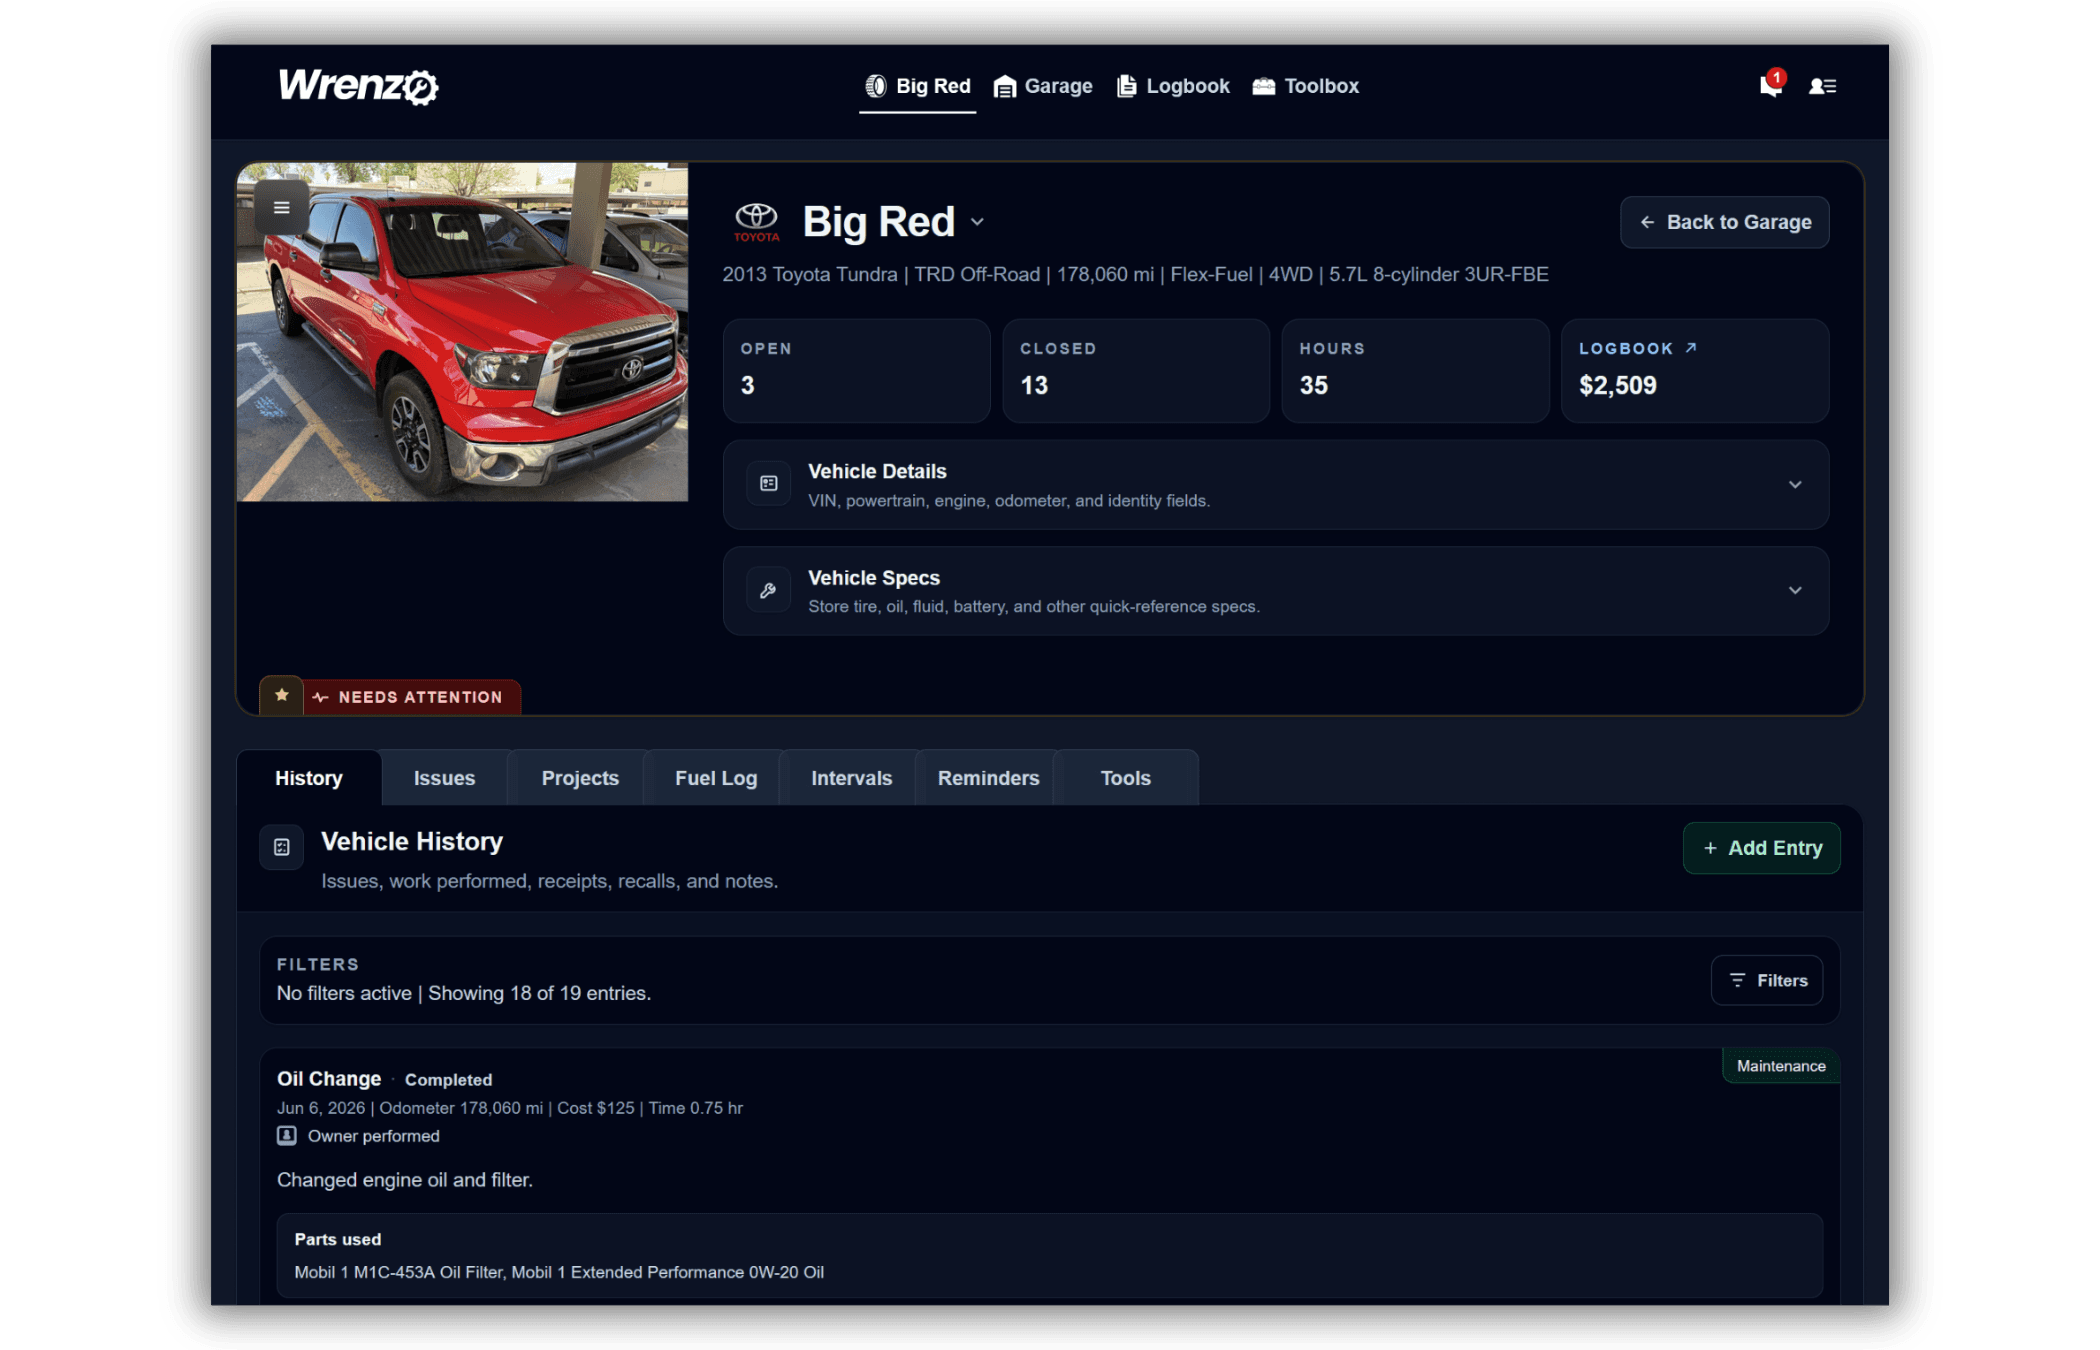Open Toolbox in top navigation
Image resolution: width=2100 pixels, height=1350 pixels.
click(x=1305, y=86)
